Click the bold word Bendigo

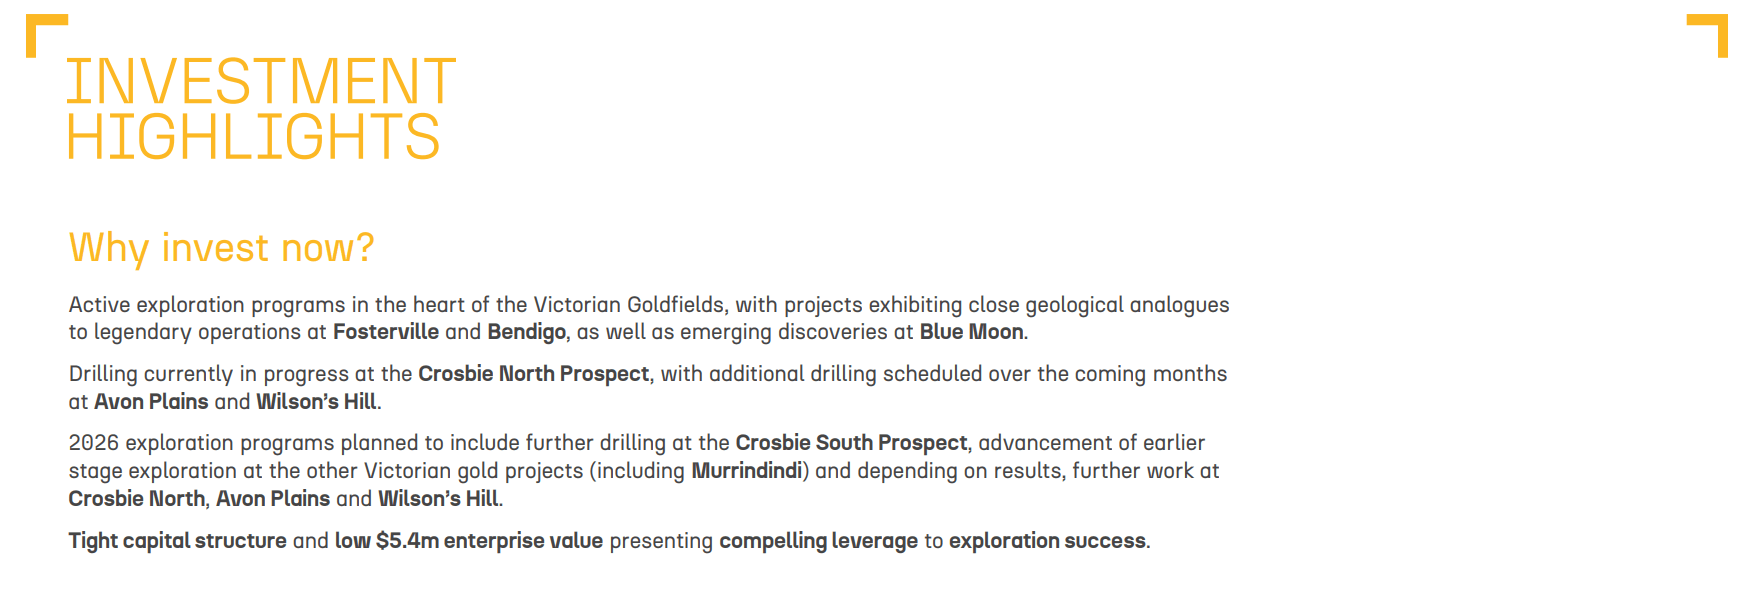[526, 332]
